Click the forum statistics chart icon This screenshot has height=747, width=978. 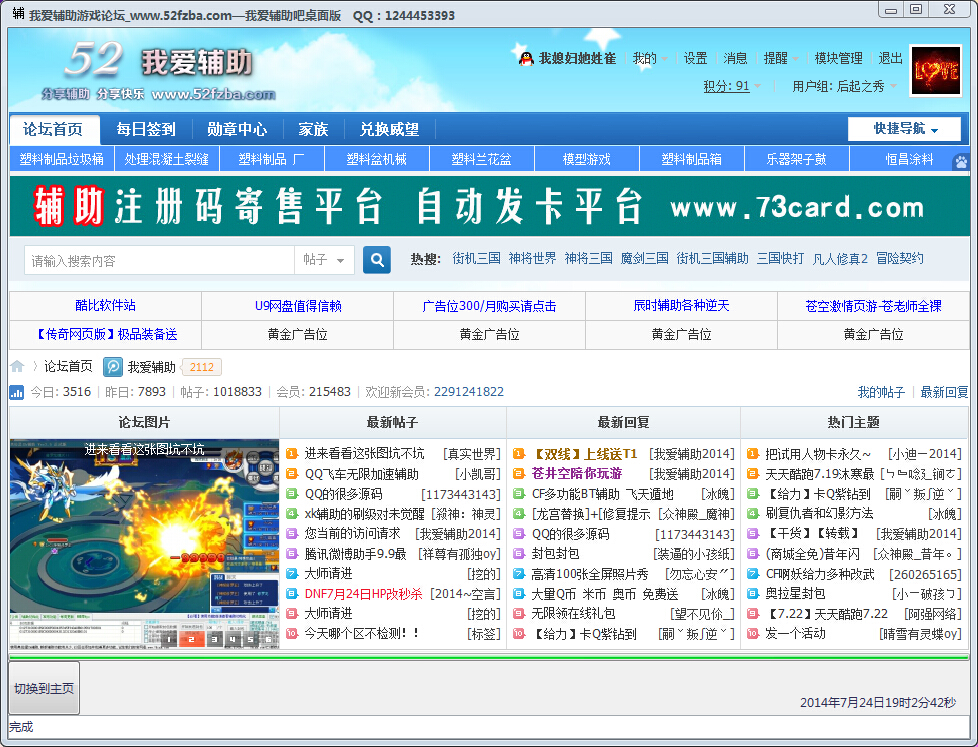(x=17, y=392)
